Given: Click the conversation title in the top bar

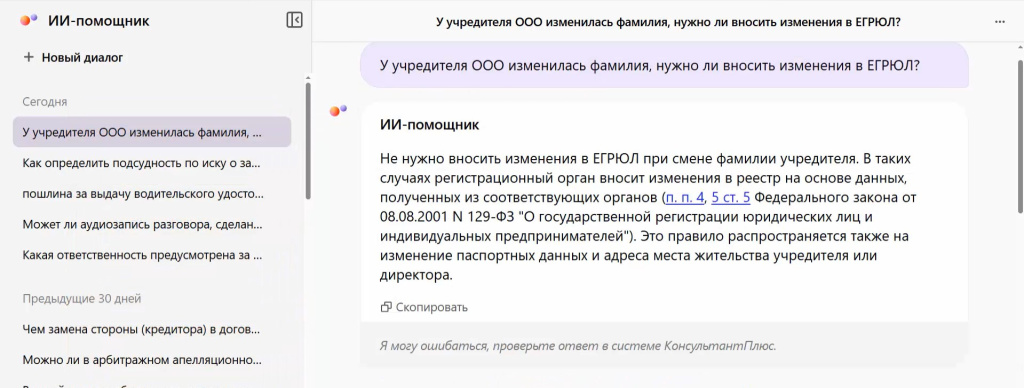Looking at the screenshot, I should pos(669,22).
